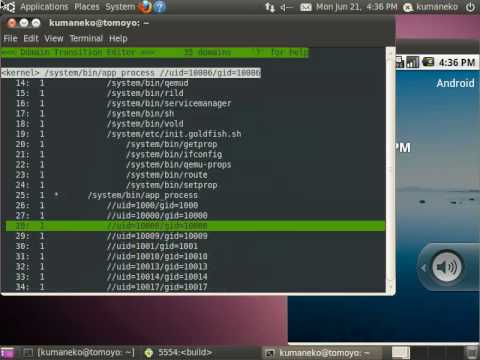Open the terminal File menu
Screen dimensions: 480x360
click(10, 38)
